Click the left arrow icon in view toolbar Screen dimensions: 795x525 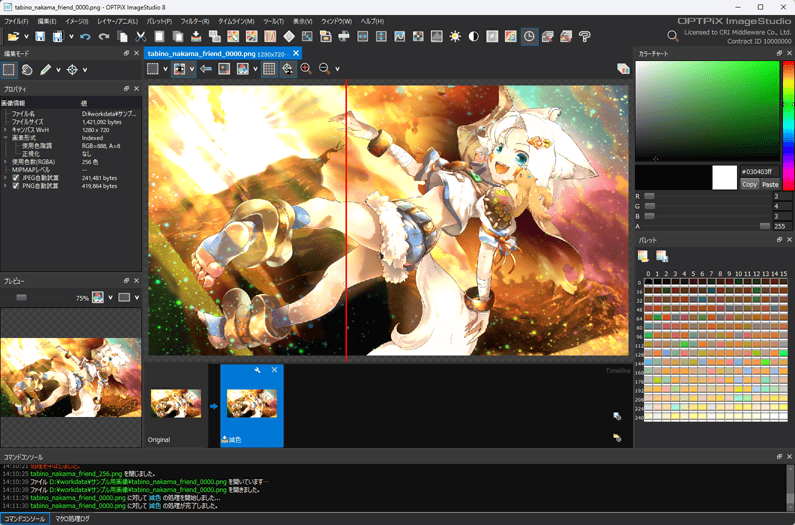205,69
